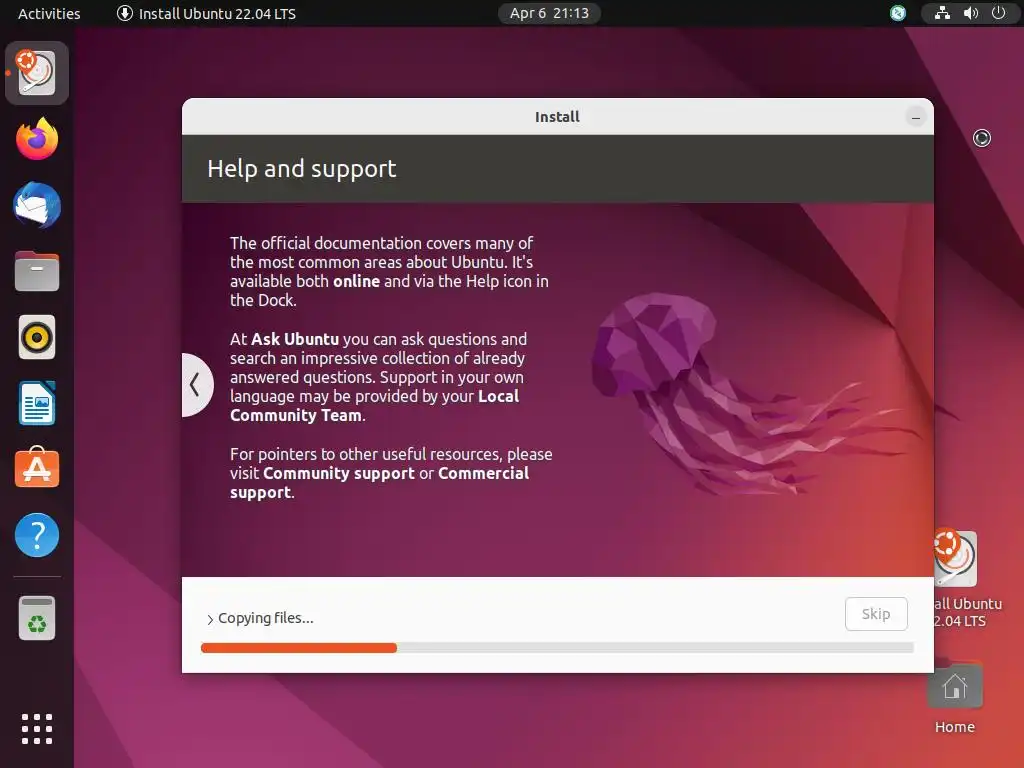Go to the previous slide arrow
This screenshot has width=1024, height=768.
pos(195,385)
